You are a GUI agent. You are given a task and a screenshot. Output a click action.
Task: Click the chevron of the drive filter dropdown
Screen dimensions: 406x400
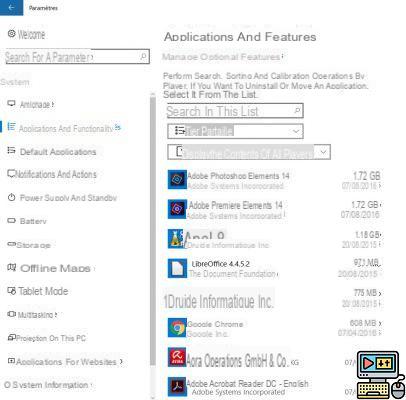[323, 152]
